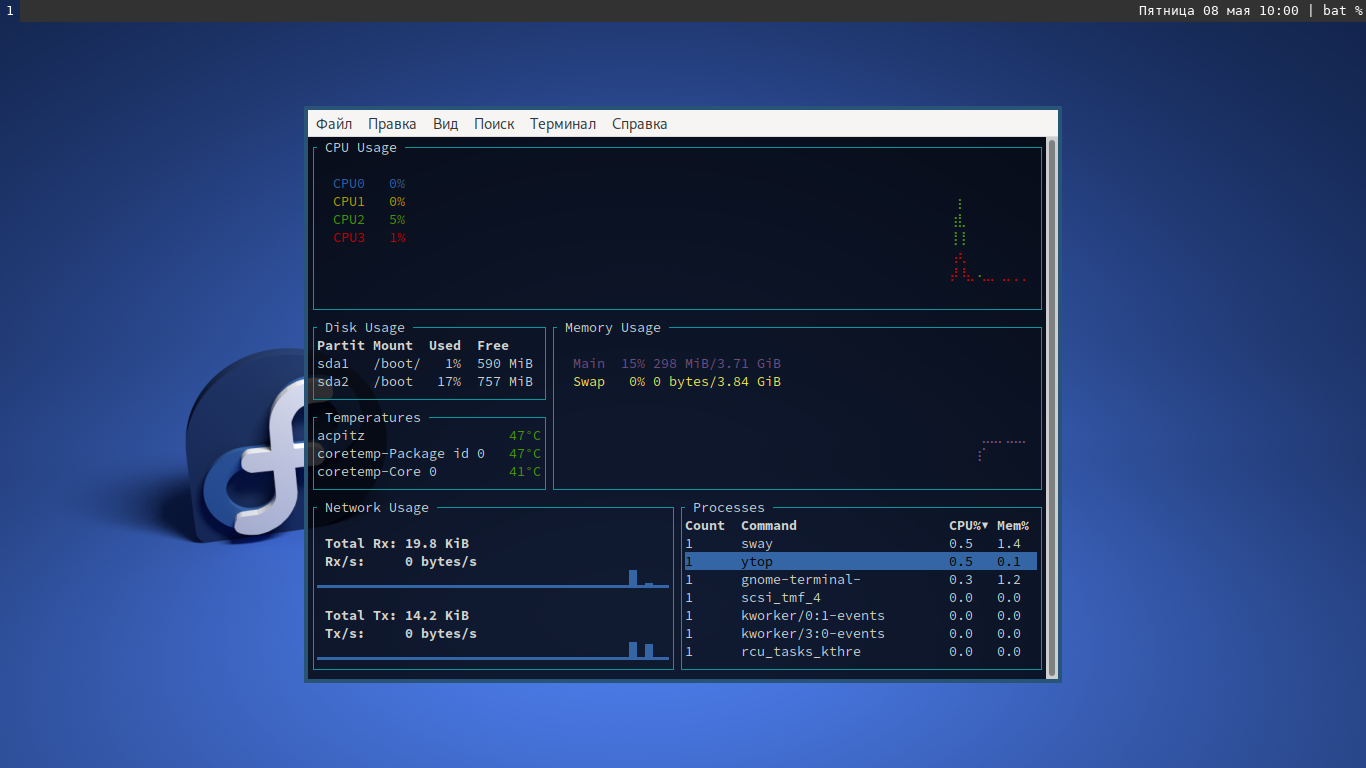The image size is (1366, 768).
Task: Click the date and time in top bar
Action: coord(1218,10)
